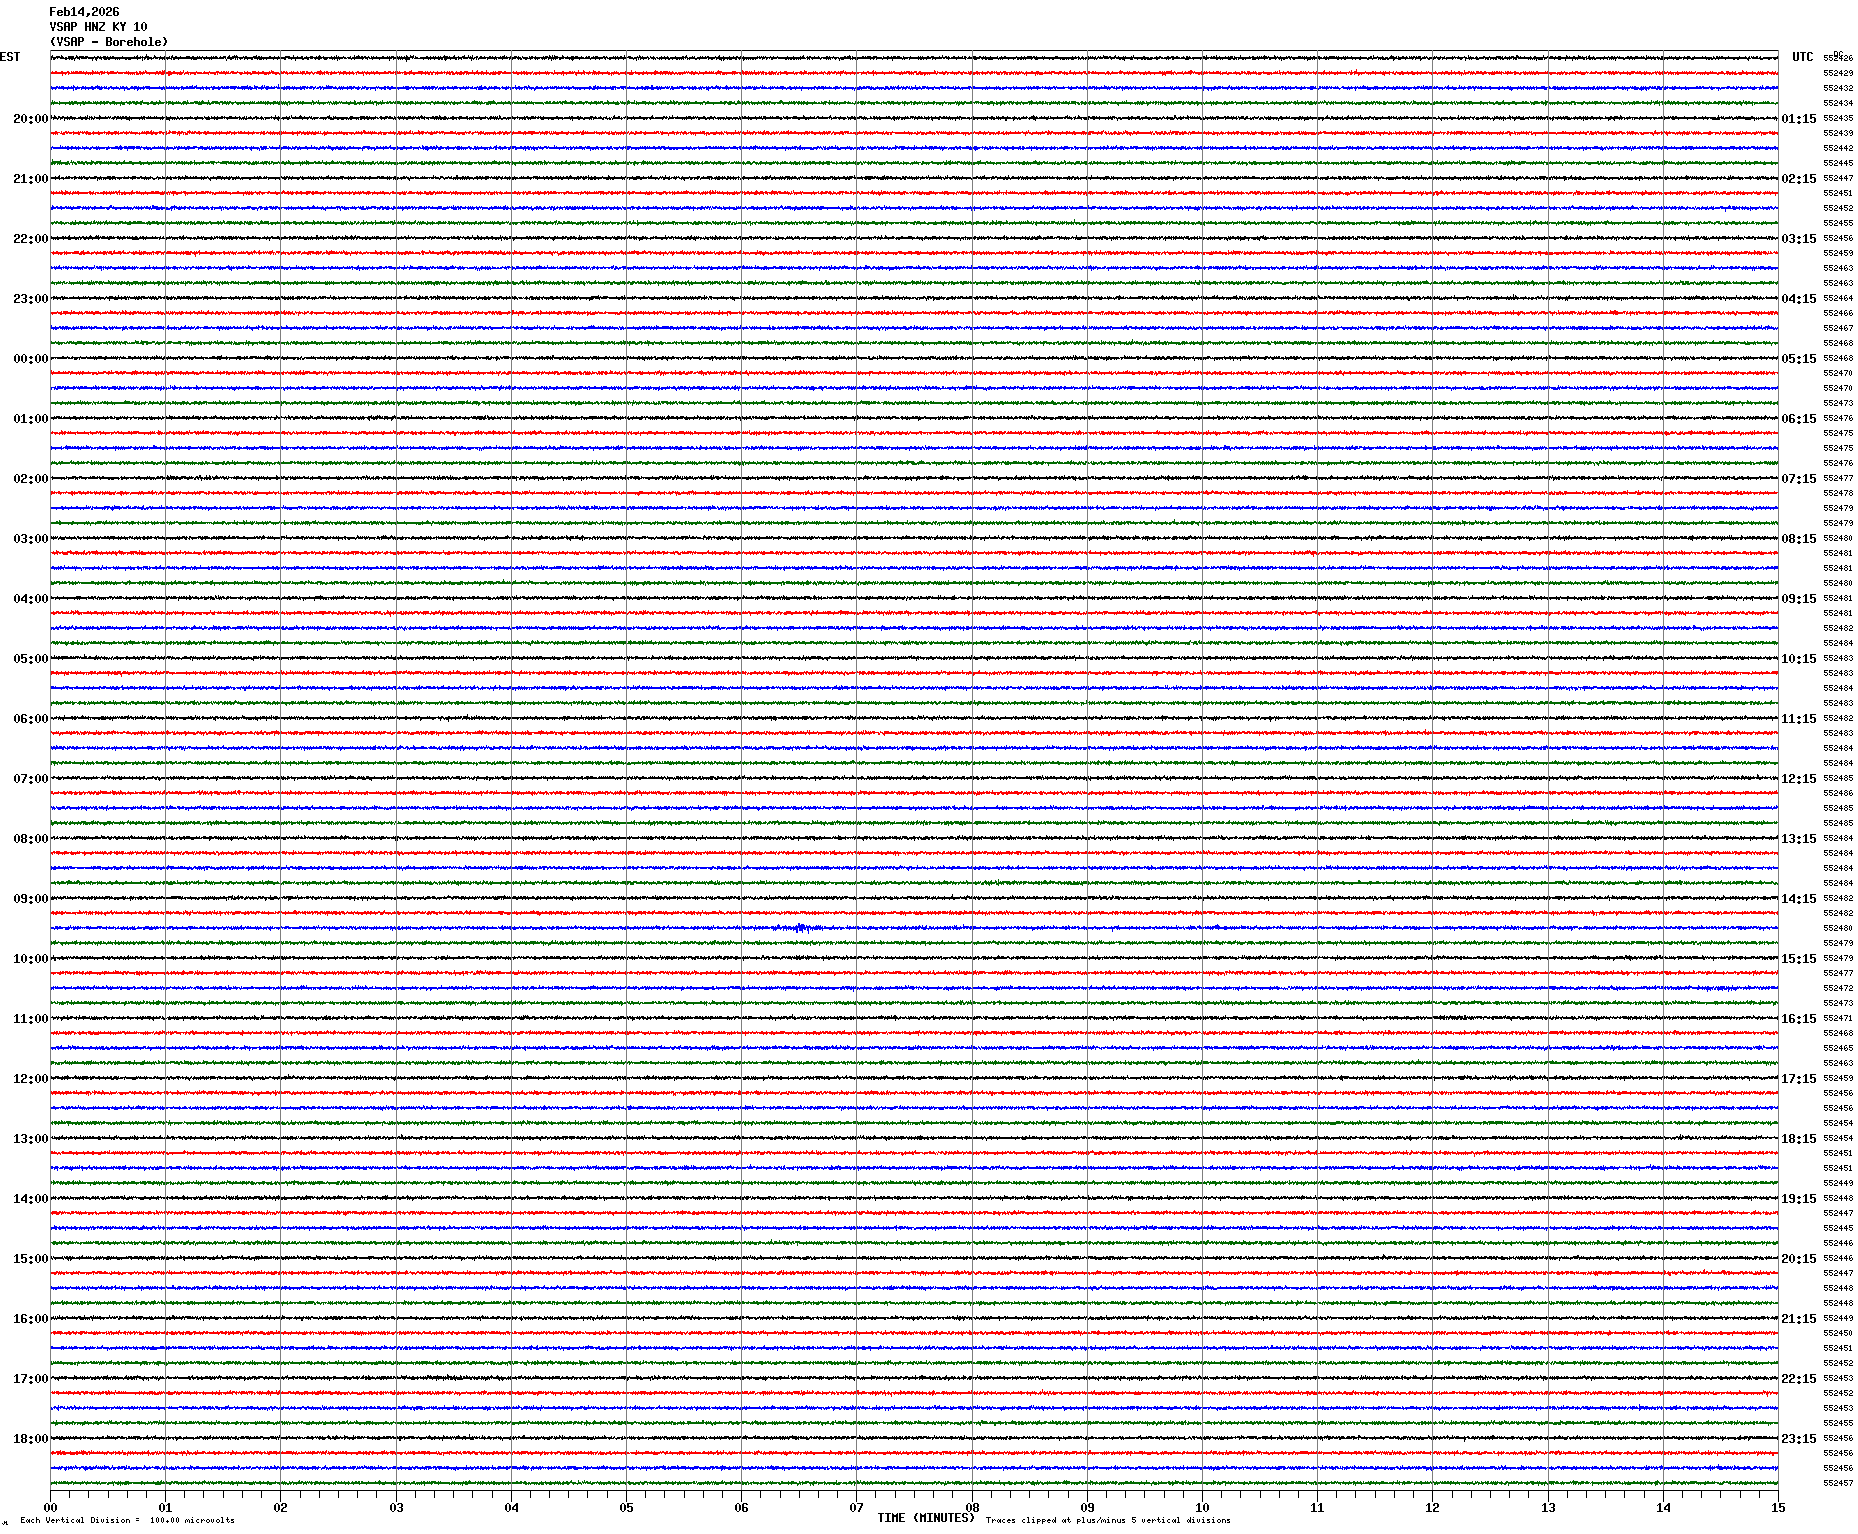
Task: Click the 15 minute tick on bottom axis
Action: coord(1778,1507)
